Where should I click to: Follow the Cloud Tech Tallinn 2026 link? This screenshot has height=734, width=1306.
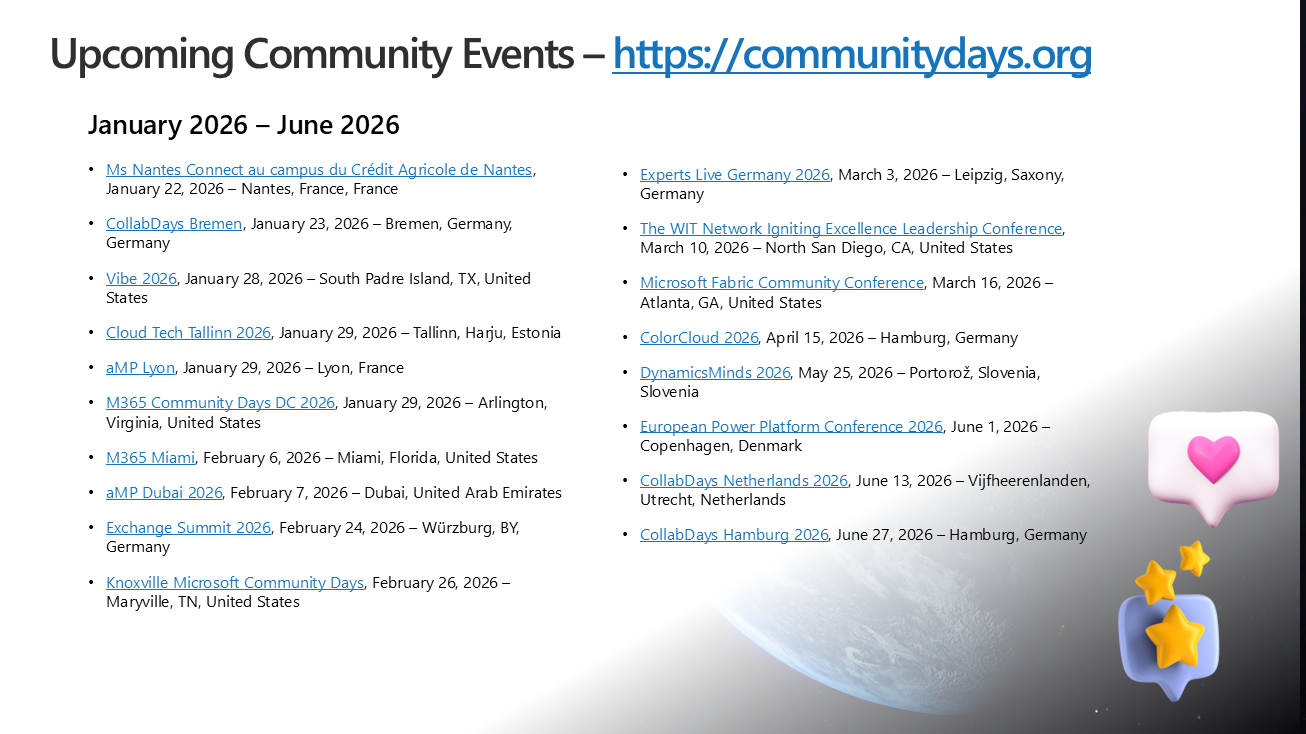[188, 333]
